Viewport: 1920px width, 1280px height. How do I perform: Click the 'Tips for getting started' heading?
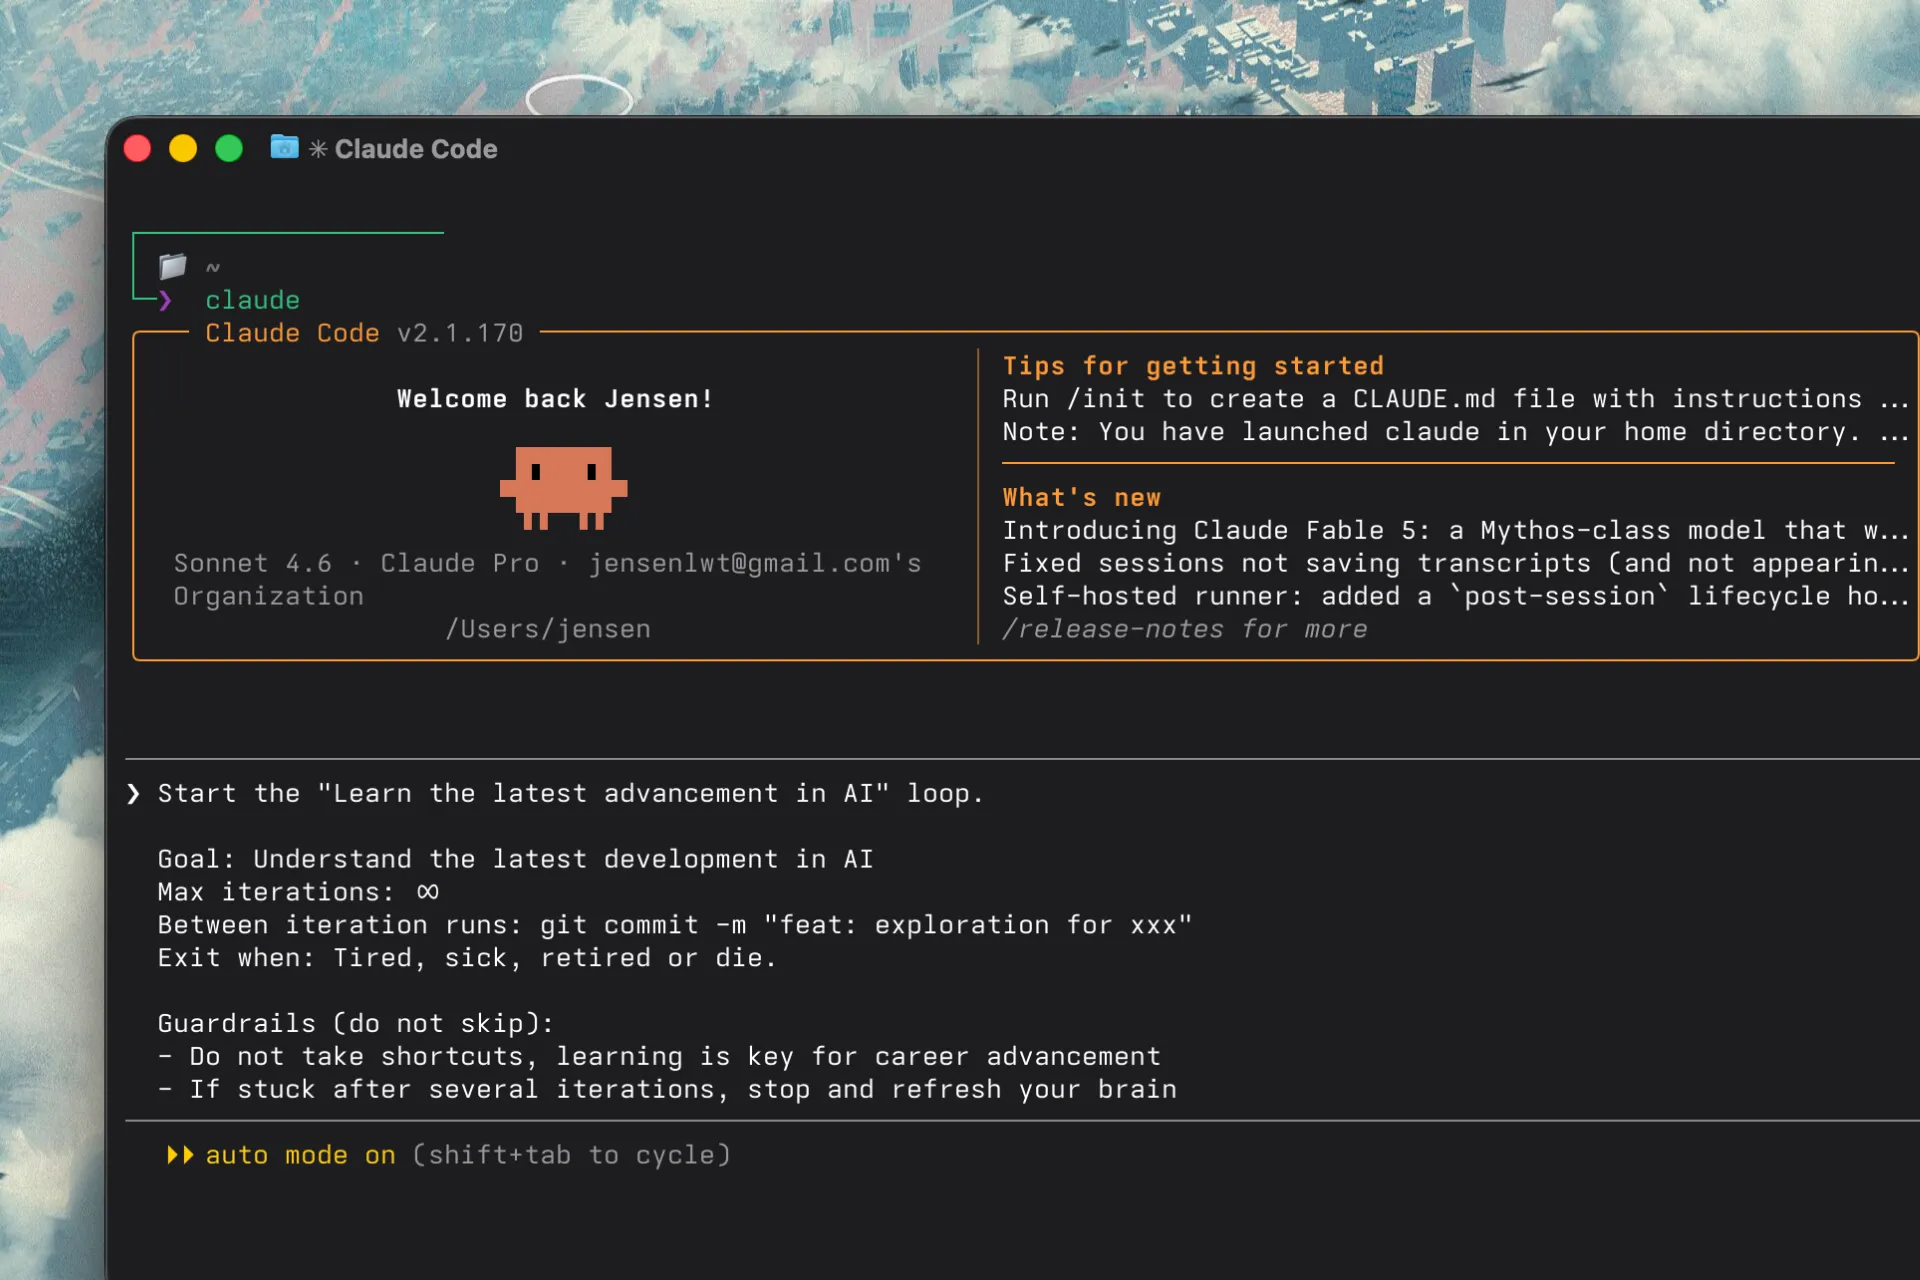(1193, 366)
